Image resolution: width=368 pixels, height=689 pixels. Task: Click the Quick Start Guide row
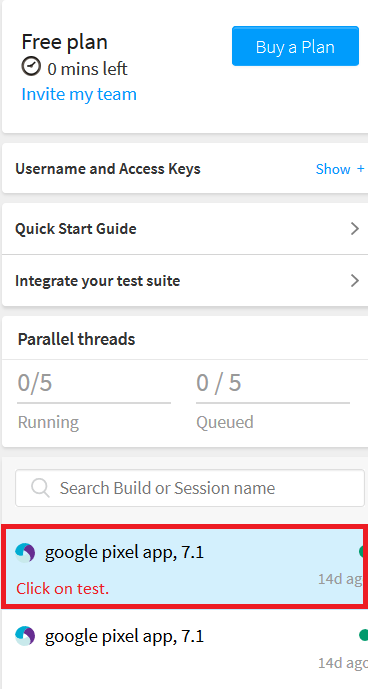point(185,228)
